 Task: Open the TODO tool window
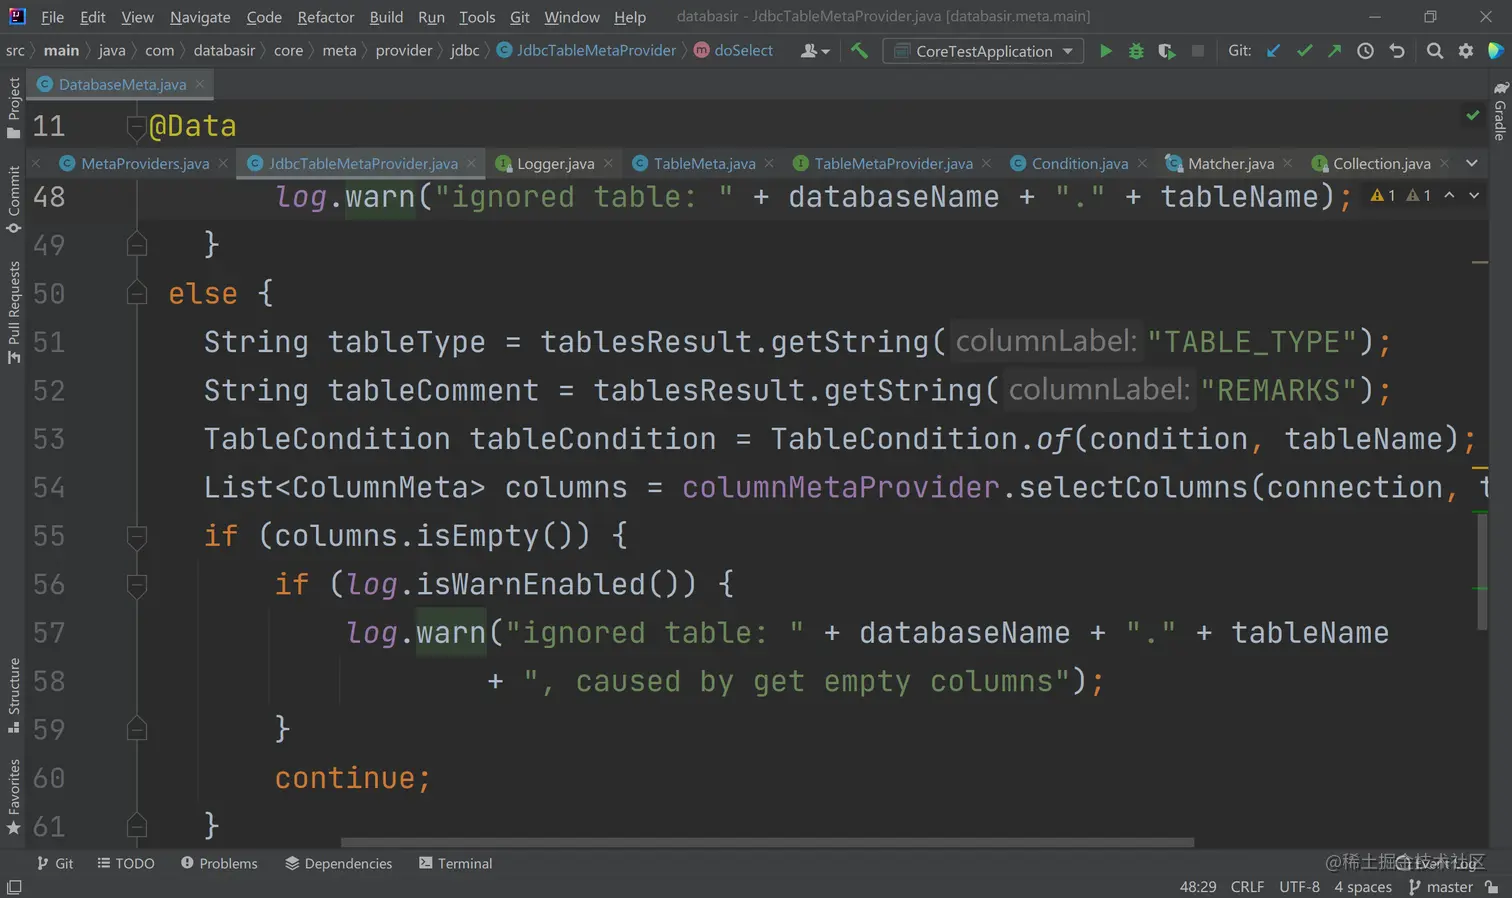point(126,863)
